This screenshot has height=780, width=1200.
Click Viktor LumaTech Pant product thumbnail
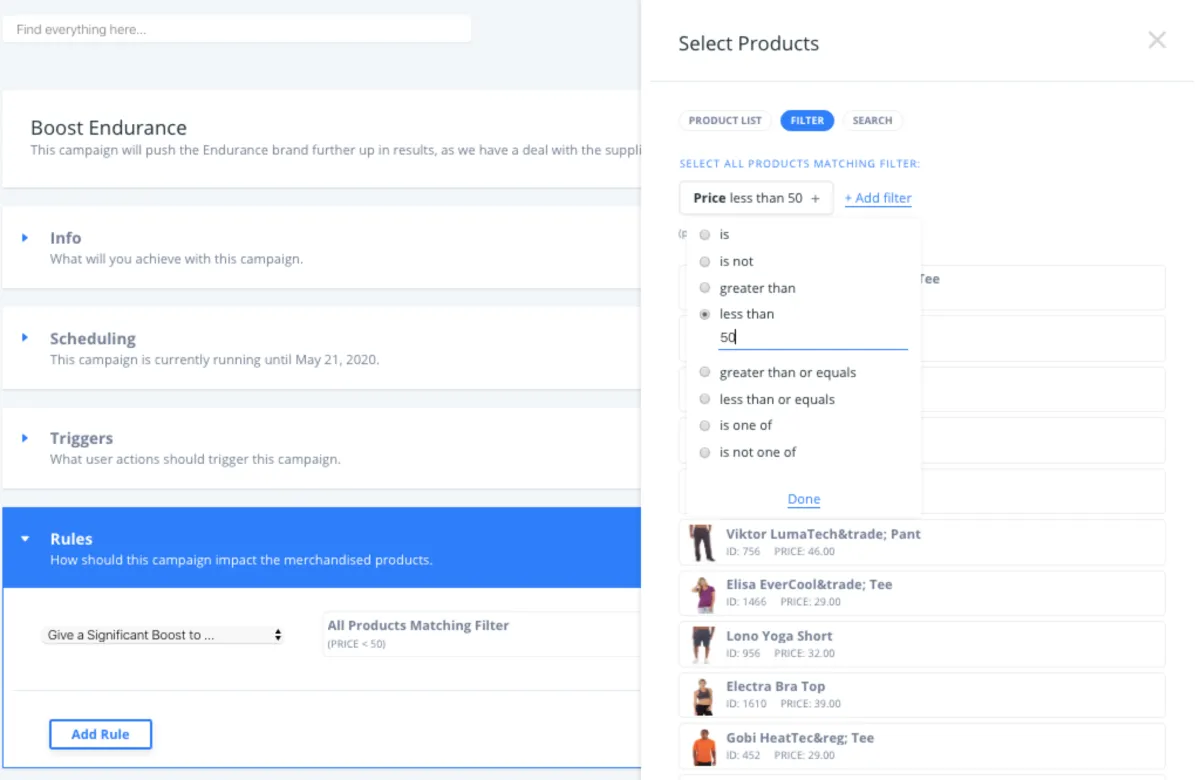[702, 542]
